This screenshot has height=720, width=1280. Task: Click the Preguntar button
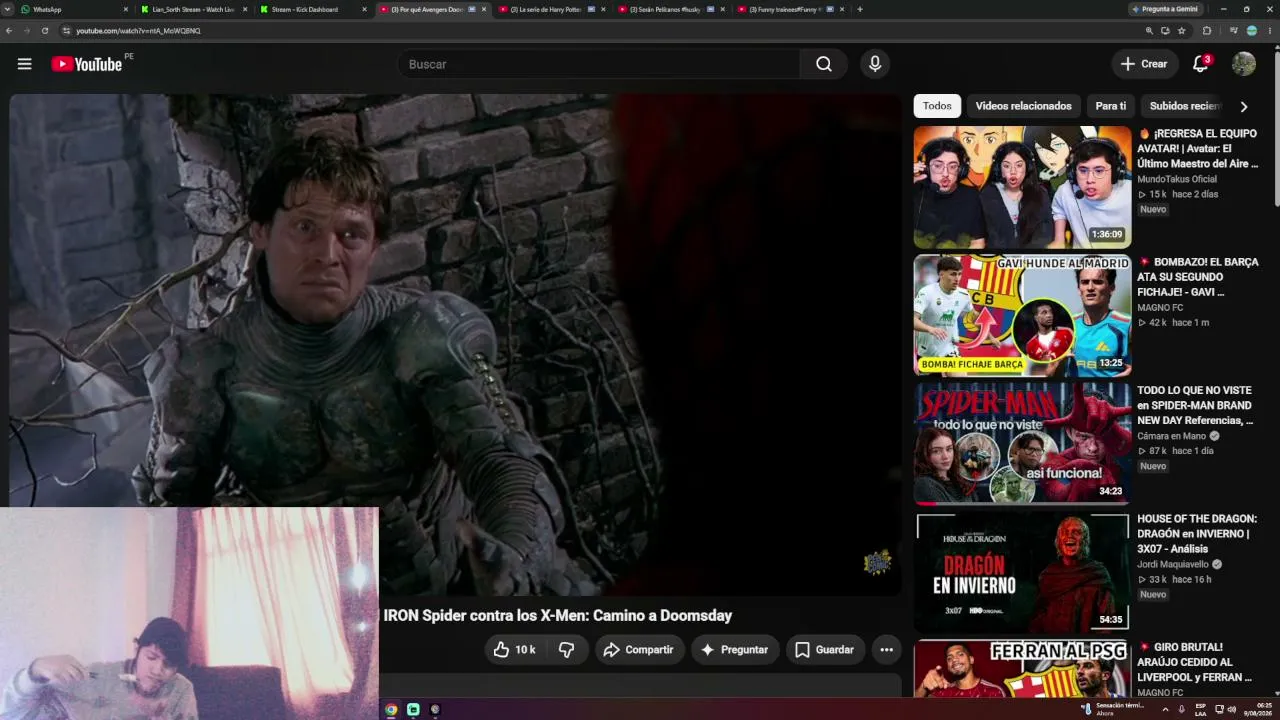tap(734, 650)
